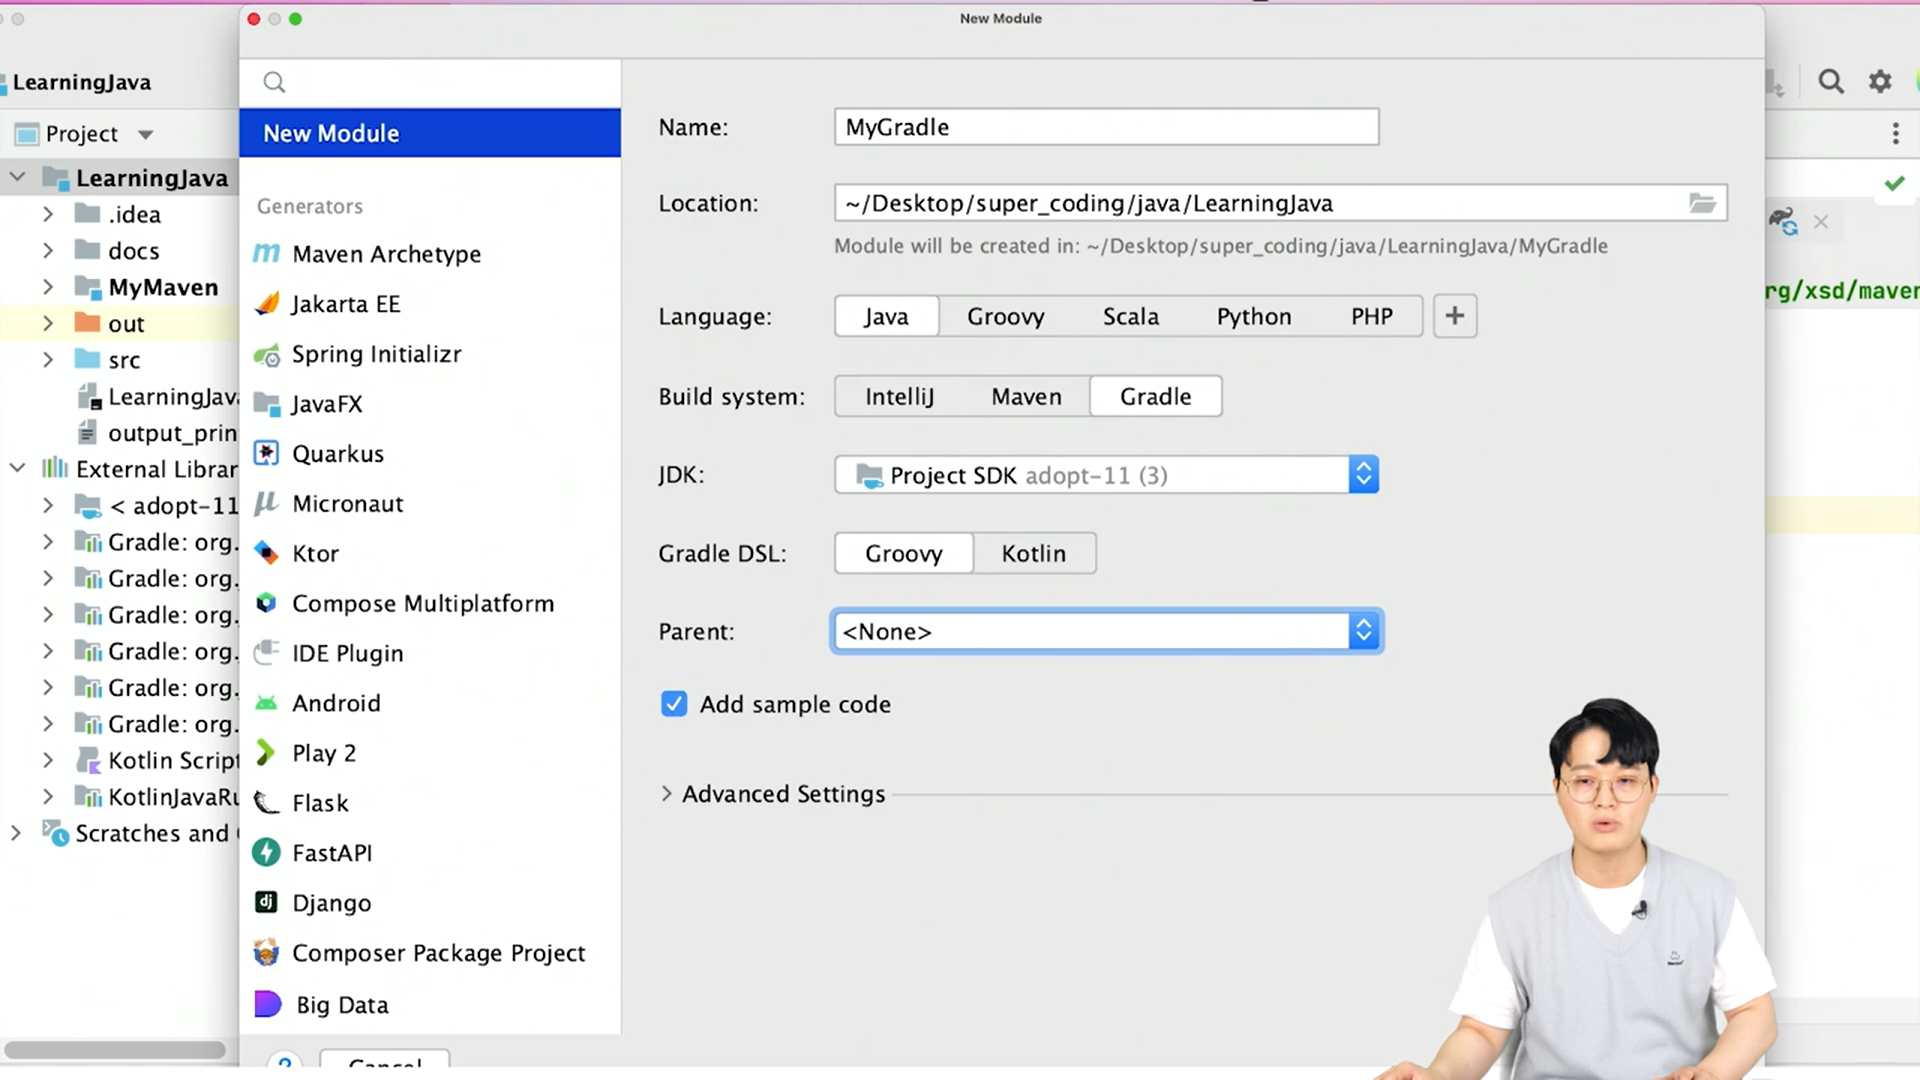Set language to Scala
This screenshot has height=1080, width=1920.
[1131, 316]
